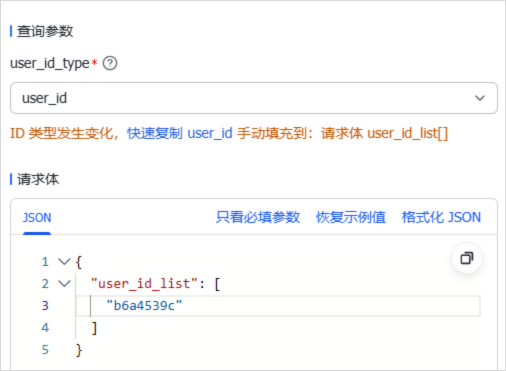Click the "b6a4539c" value line
The height and width of the screenshot is (371, 506).
[x=278, y=306]
